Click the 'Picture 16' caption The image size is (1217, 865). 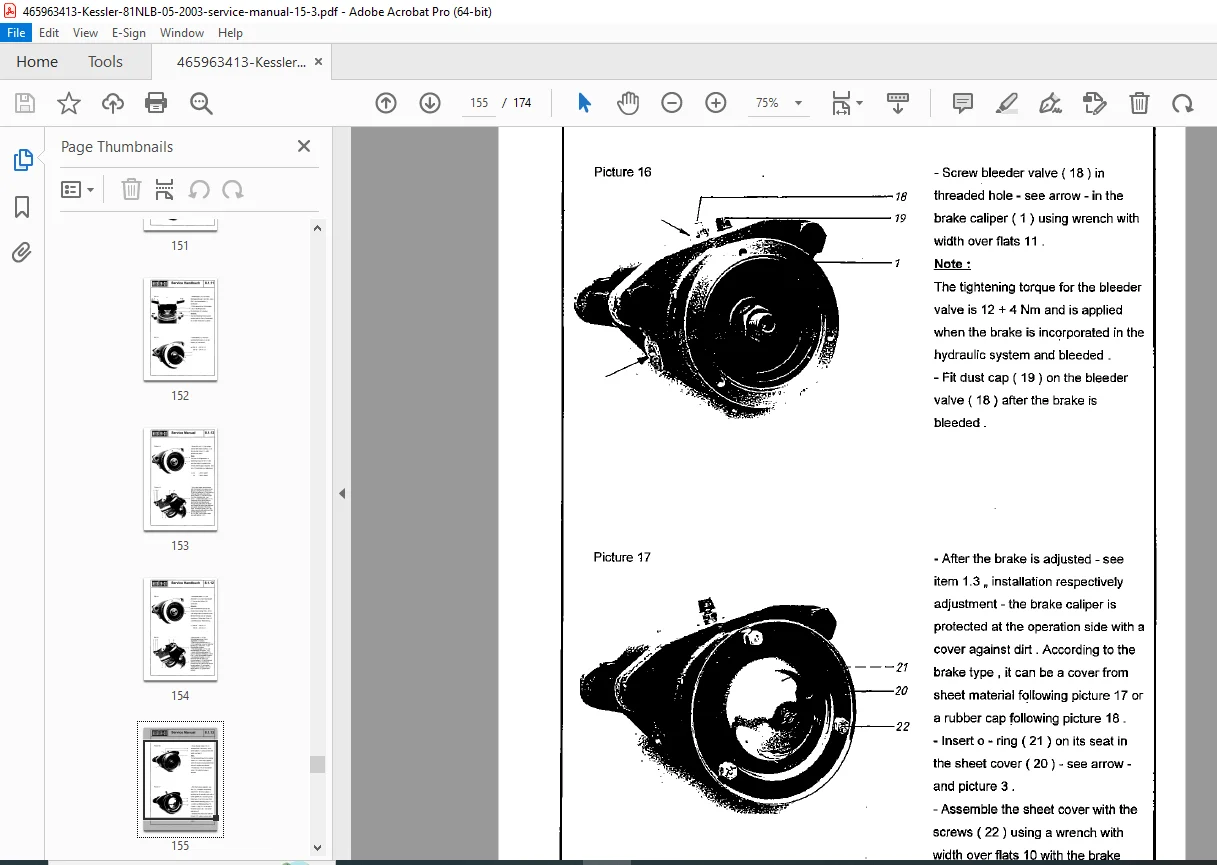(622, 172)
